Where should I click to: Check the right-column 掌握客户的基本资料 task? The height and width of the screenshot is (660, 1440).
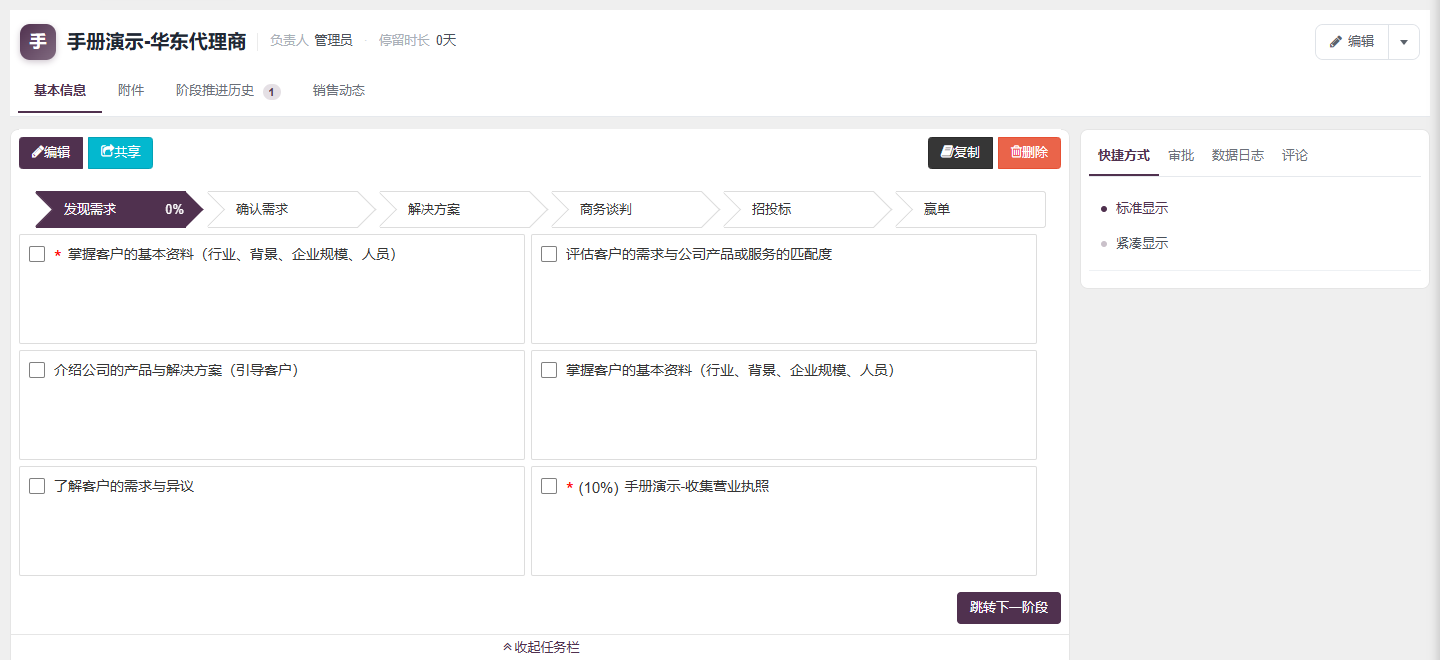click(x=549, y=370)
